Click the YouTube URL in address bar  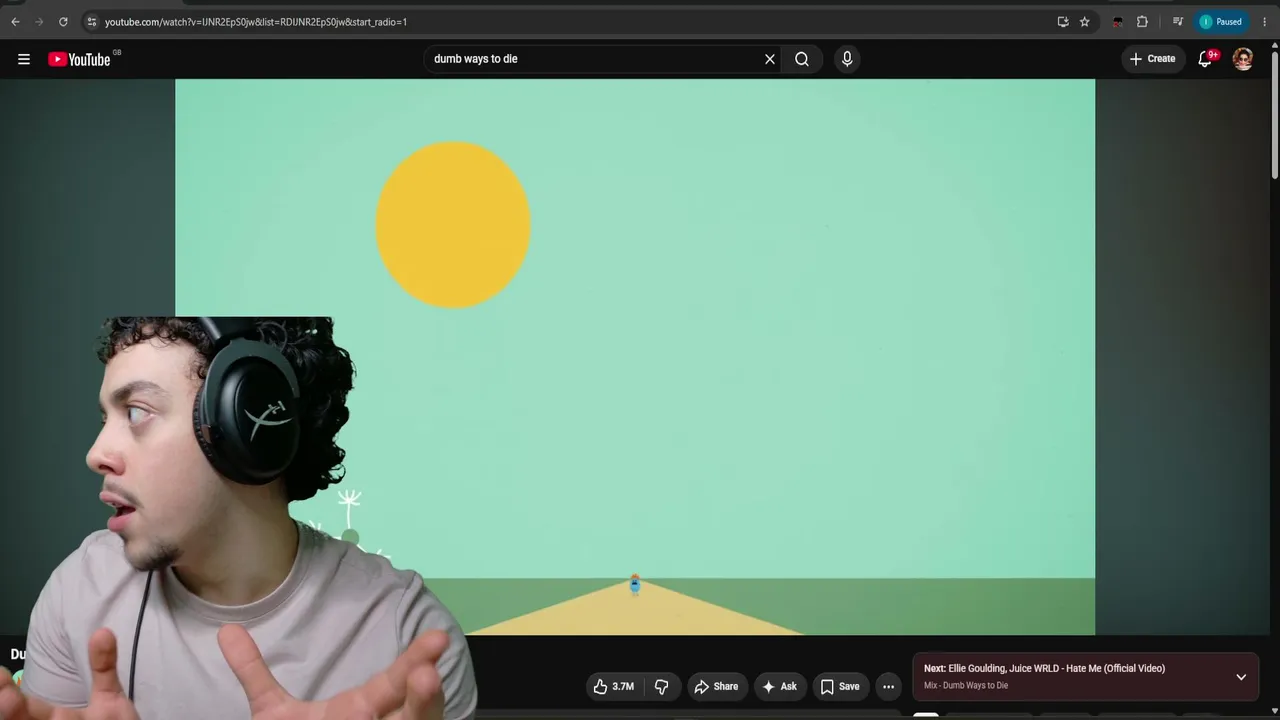[x=256, y=22]
